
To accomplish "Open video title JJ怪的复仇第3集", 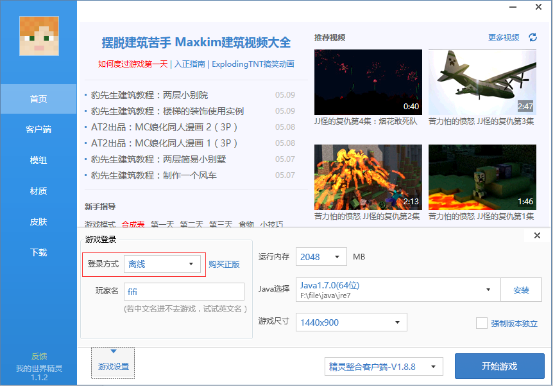I will [x=481, y=121].
